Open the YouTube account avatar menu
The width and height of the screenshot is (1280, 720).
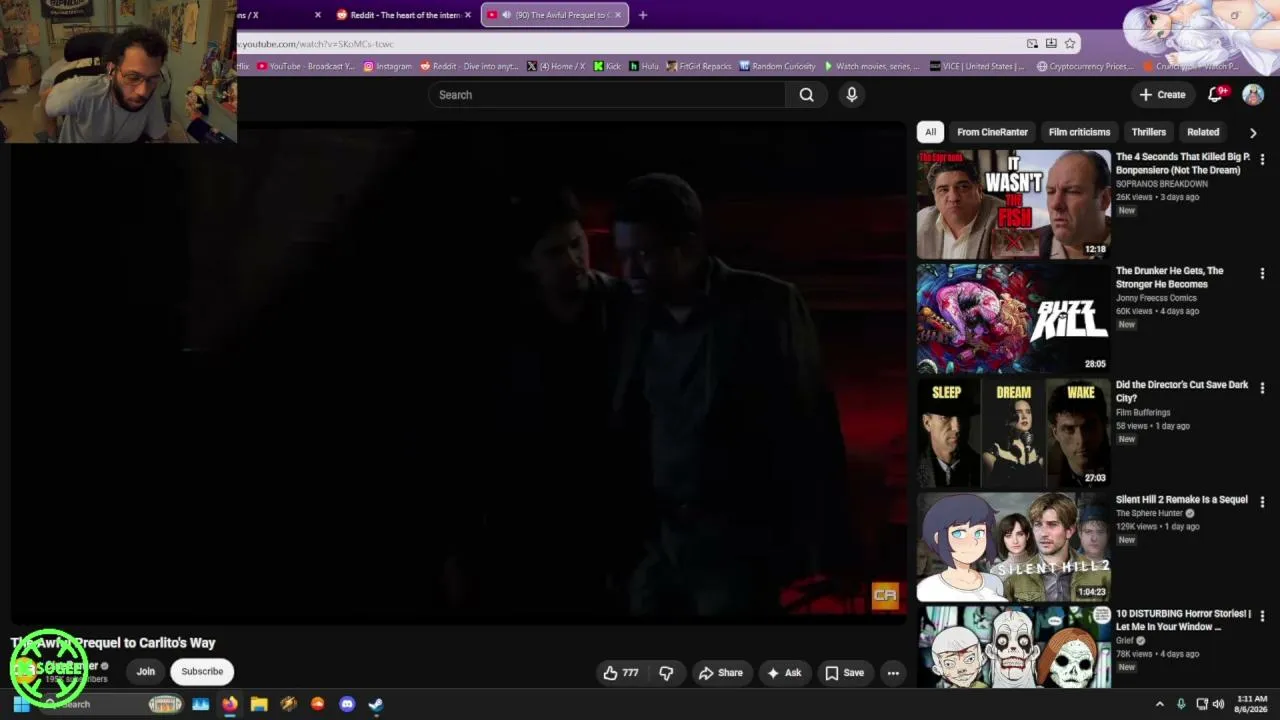point(1253,95)
